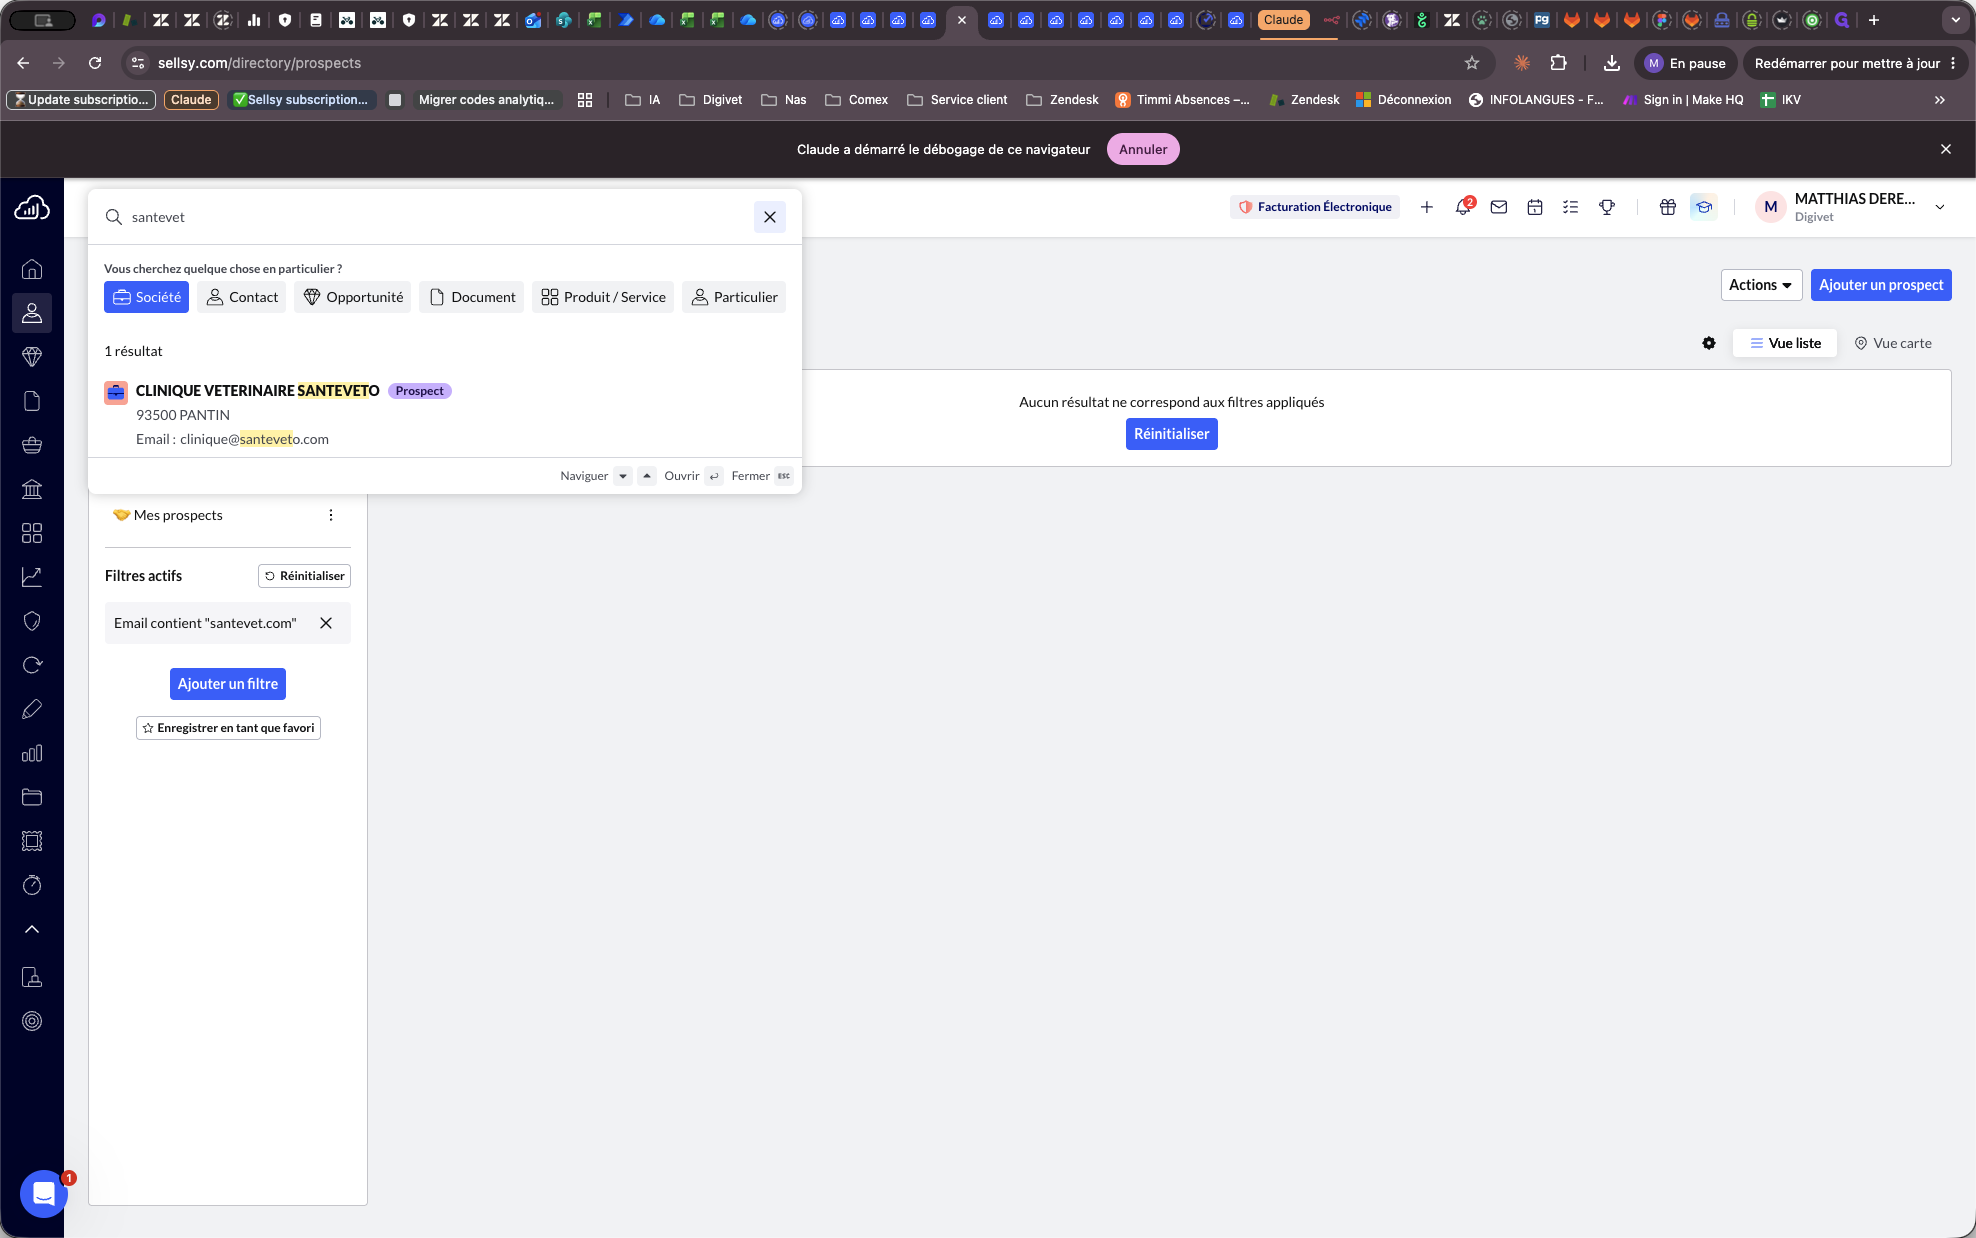Open the line chart icon in sidebar
This screenshot has width=1976, height=1238.
pyautogui.click(x=32, y=577)
